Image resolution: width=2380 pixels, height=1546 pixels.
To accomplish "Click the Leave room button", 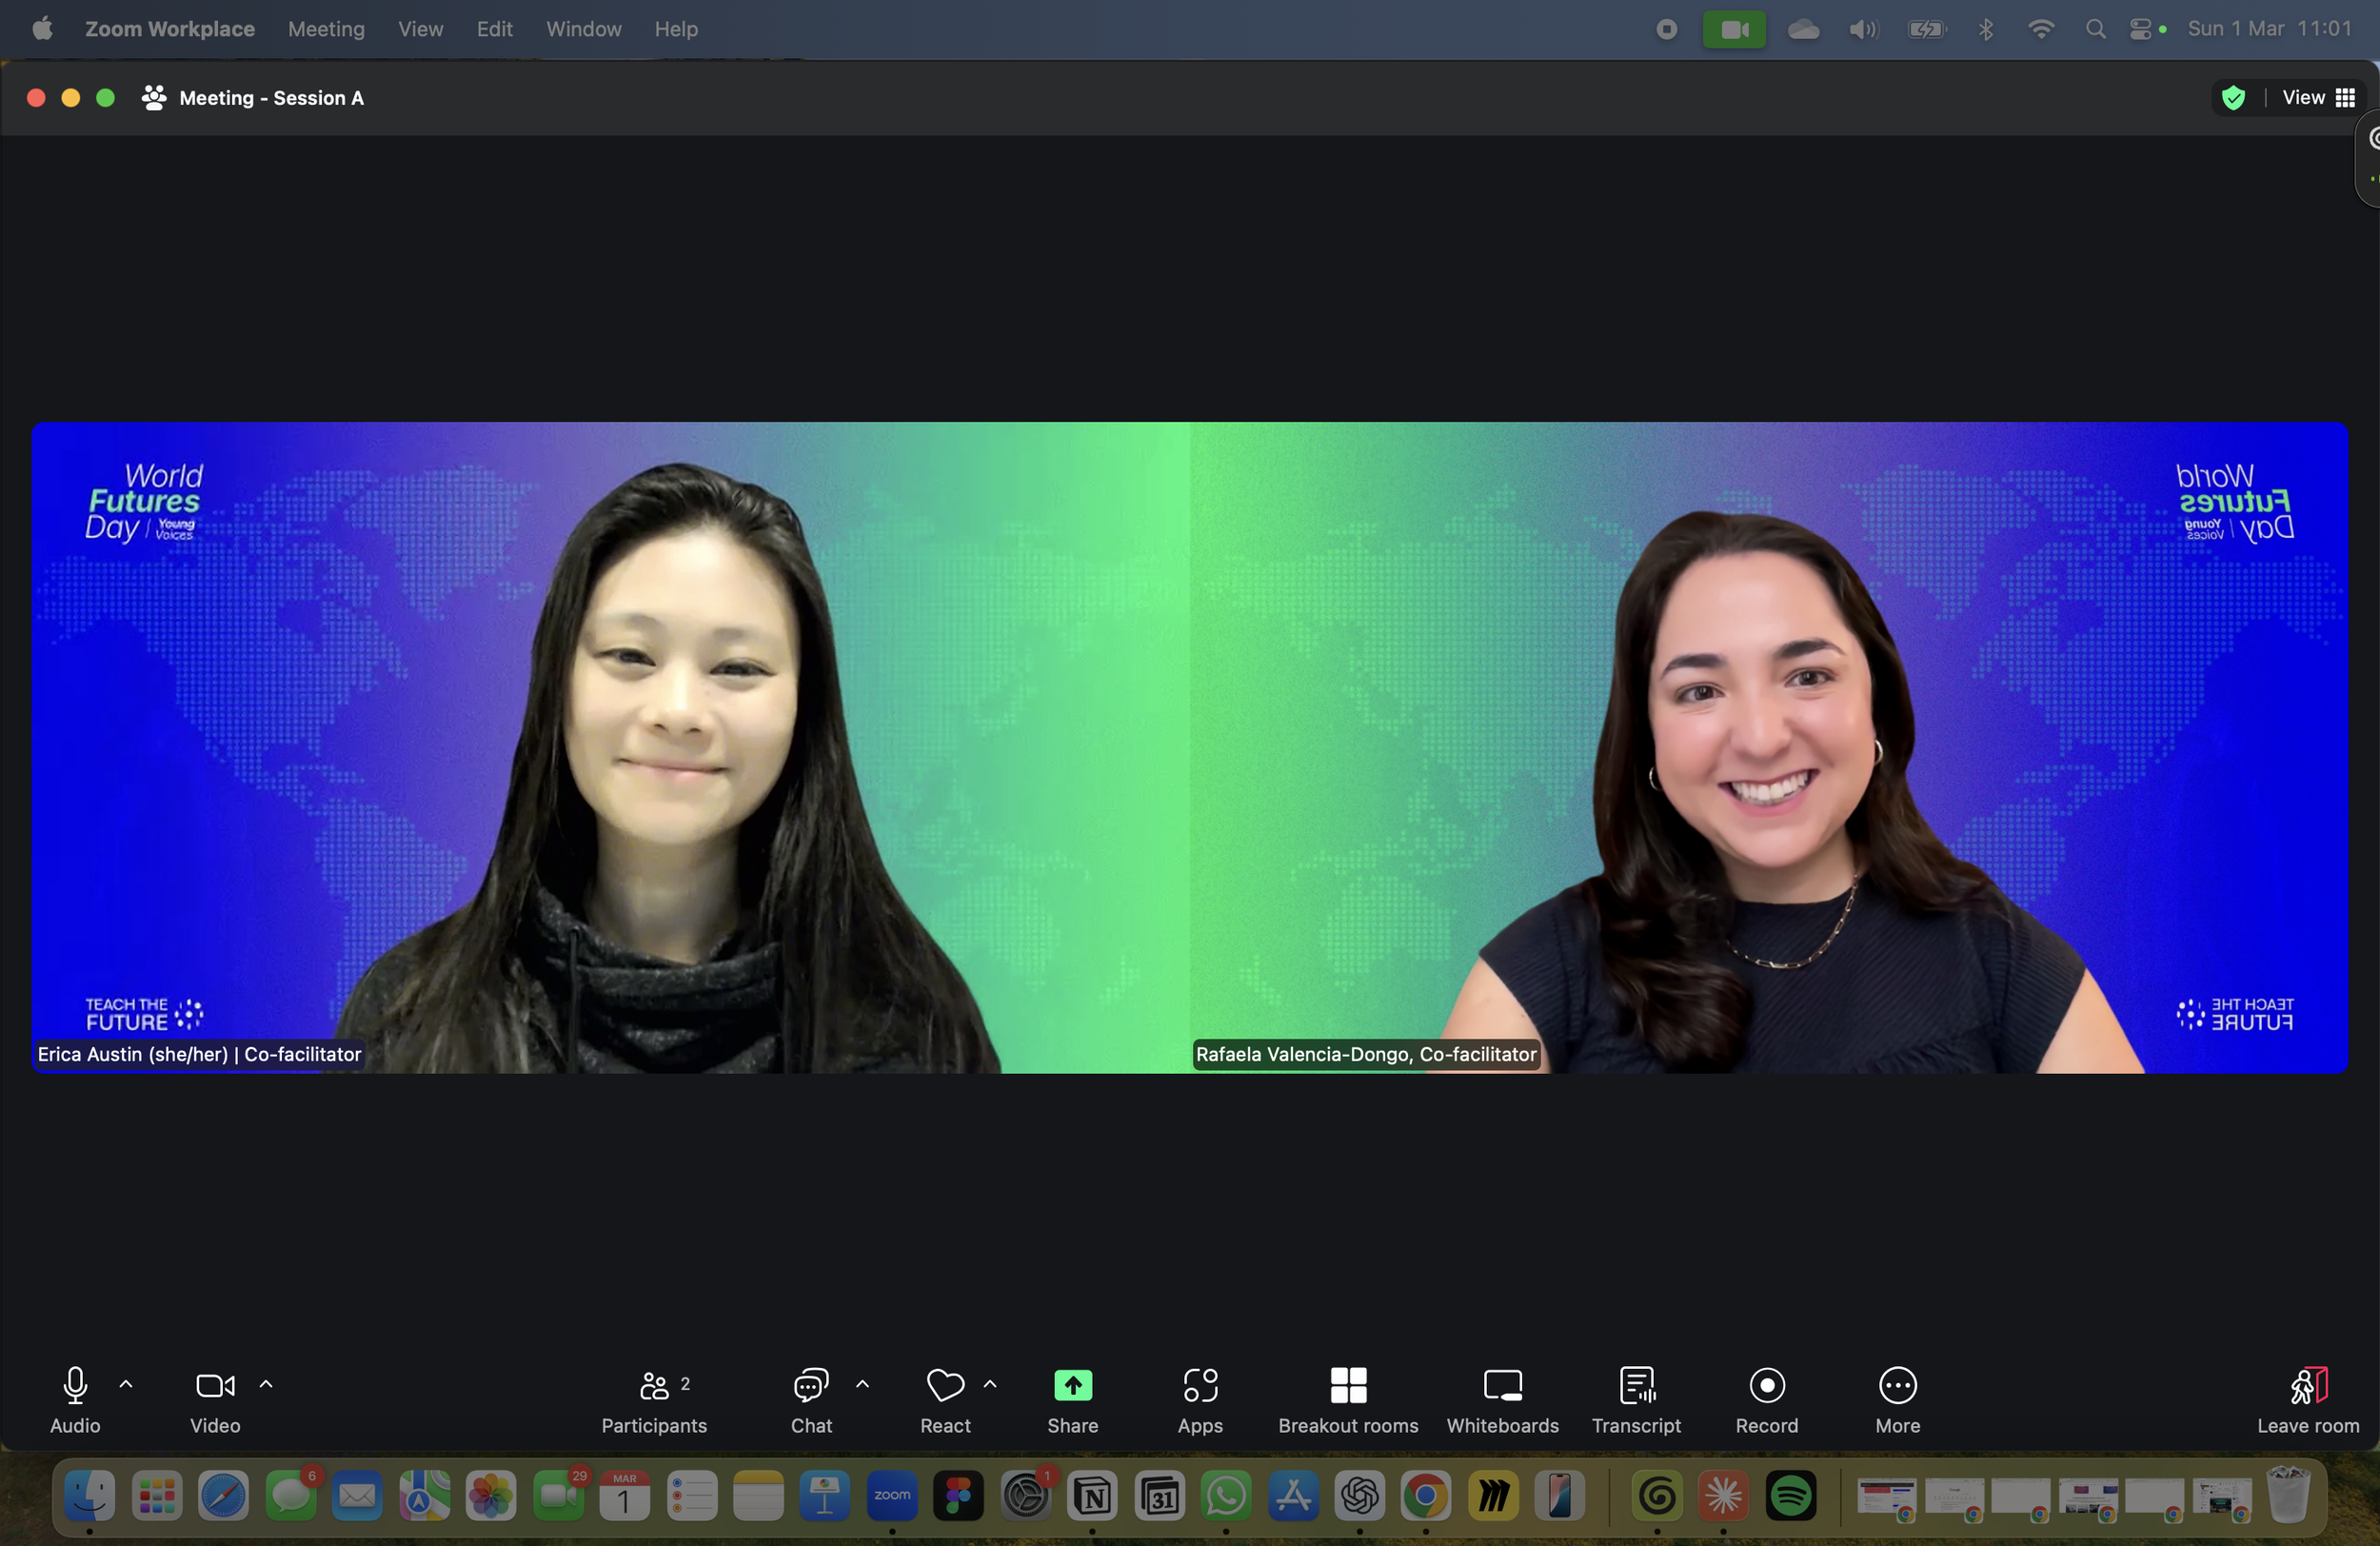I will coord(2307,1399).
